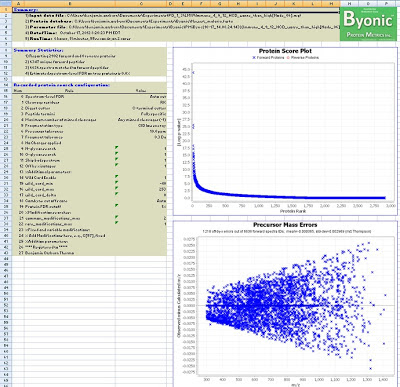The width and height of the screenshot is (400, 387).
Task: Click the 'DateTime' row
Action: (x=73, y=33)
